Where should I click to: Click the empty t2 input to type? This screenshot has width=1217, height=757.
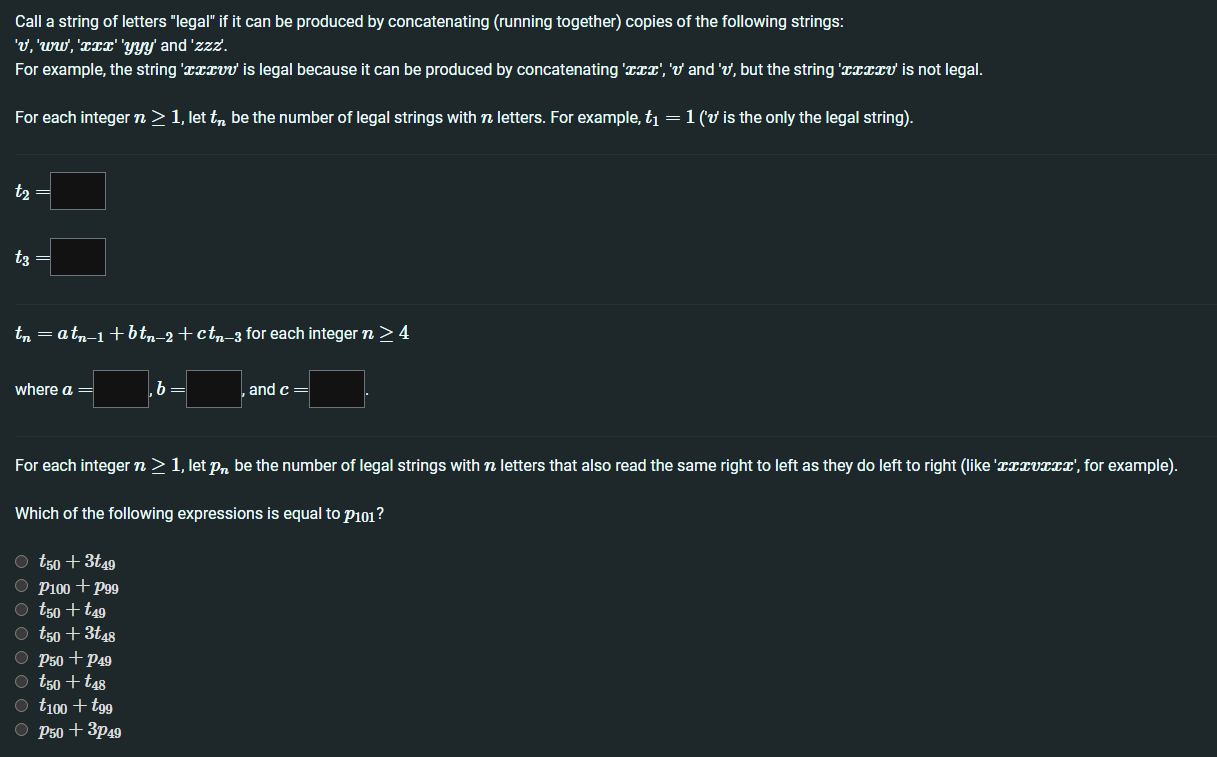click(x=77, y=191)
